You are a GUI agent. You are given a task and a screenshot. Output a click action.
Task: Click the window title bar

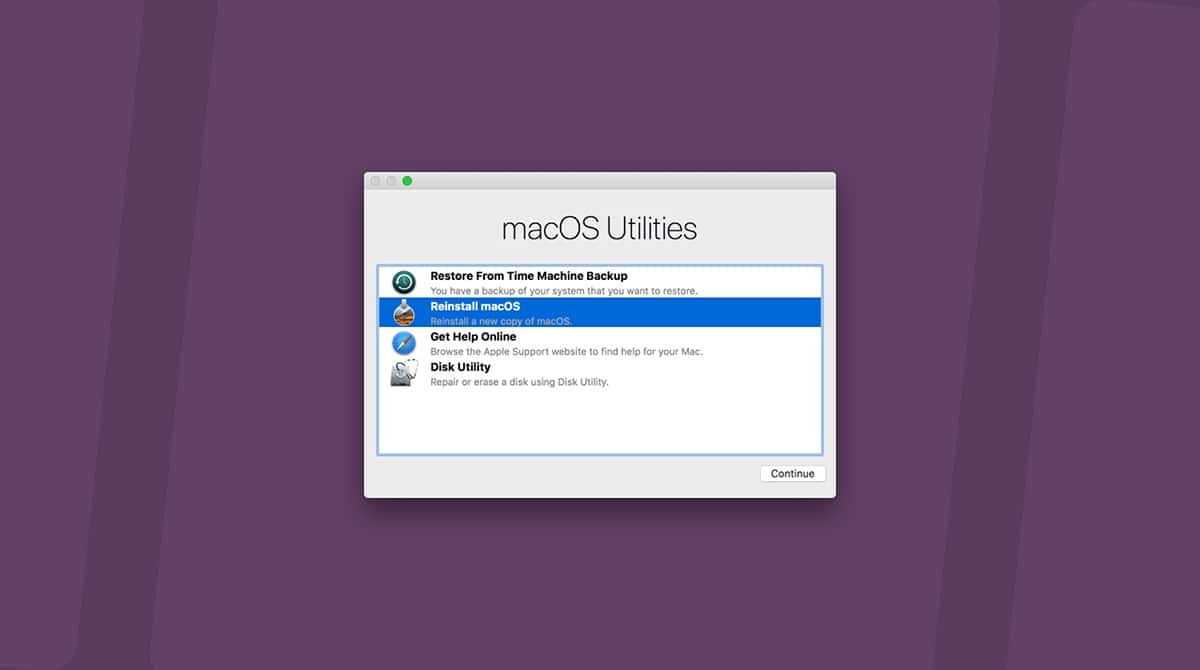click(620, 181)
